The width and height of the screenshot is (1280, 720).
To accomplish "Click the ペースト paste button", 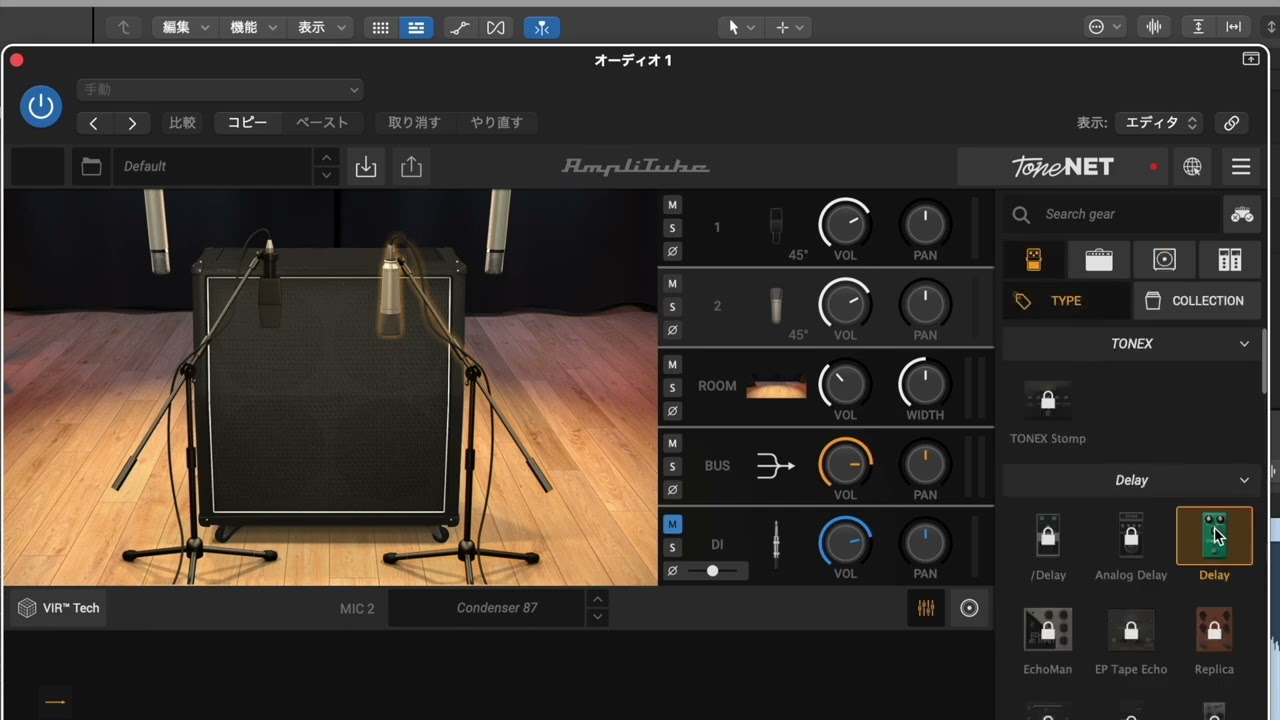I will pos(322,123).
